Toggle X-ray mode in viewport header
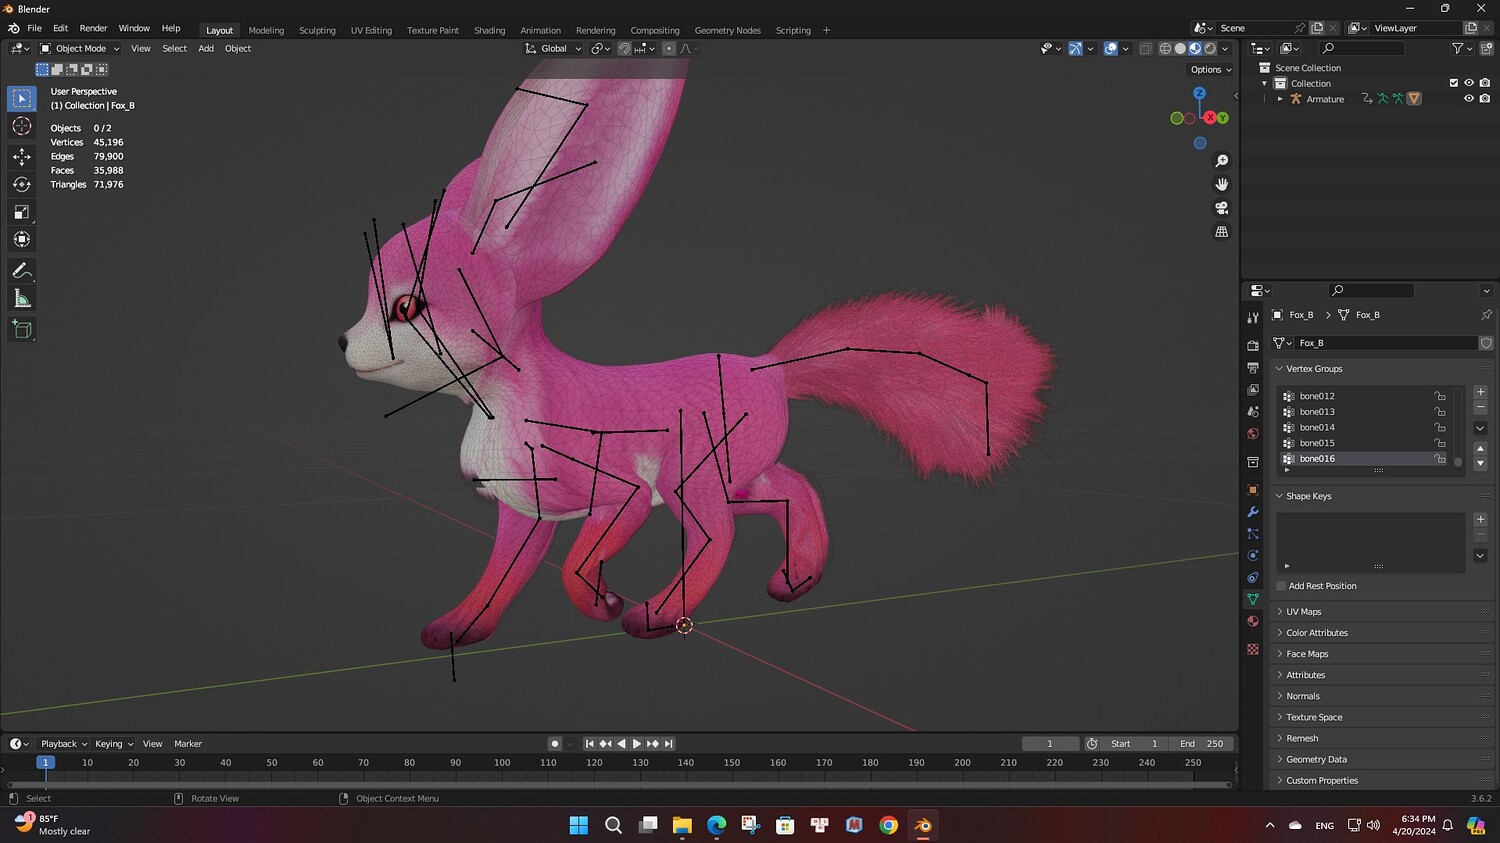Viewport: 1500px width, 843px height. (x=1145, y=48)
